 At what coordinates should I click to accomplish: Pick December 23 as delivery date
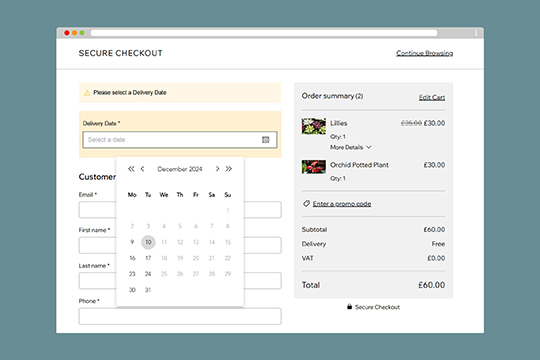click(x=132, y=274)
